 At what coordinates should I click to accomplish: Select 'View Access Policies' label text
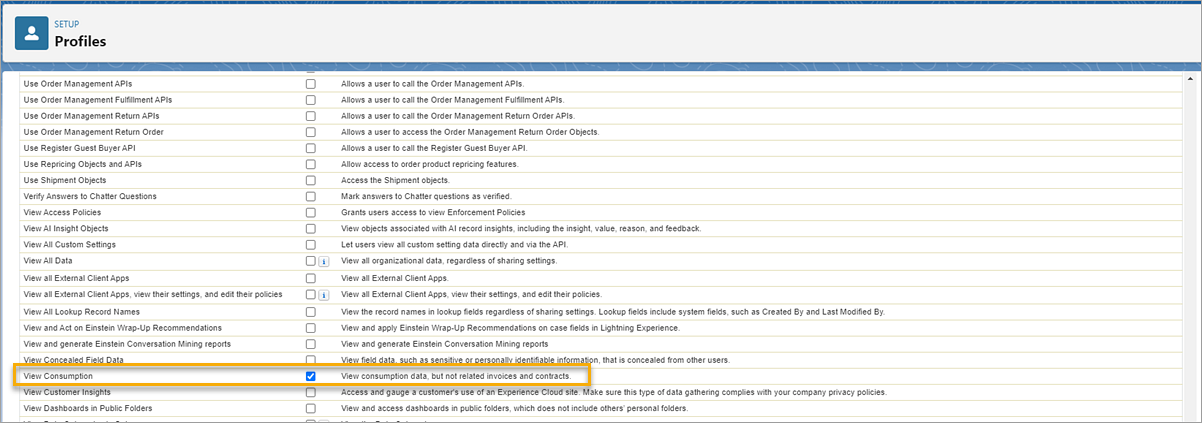pos(63,213)
